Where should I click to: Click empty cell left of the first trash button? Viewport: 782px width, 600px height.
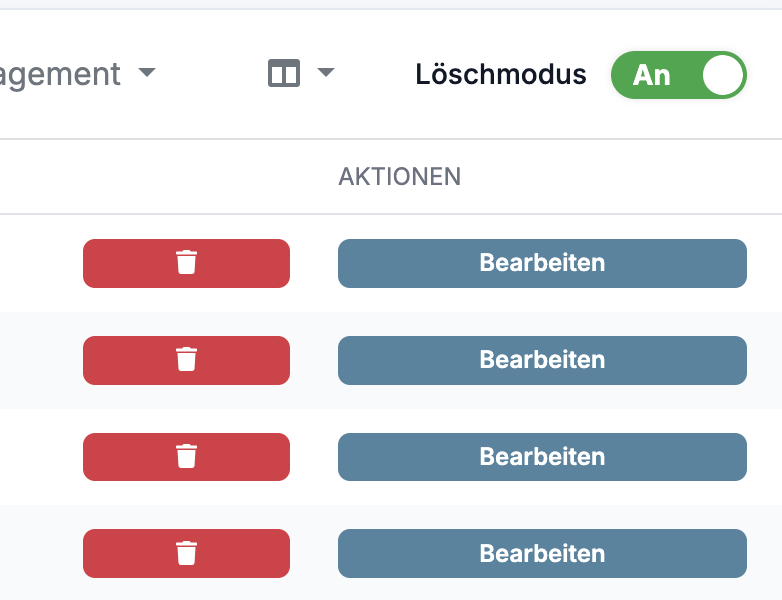(x=40, y=263)
